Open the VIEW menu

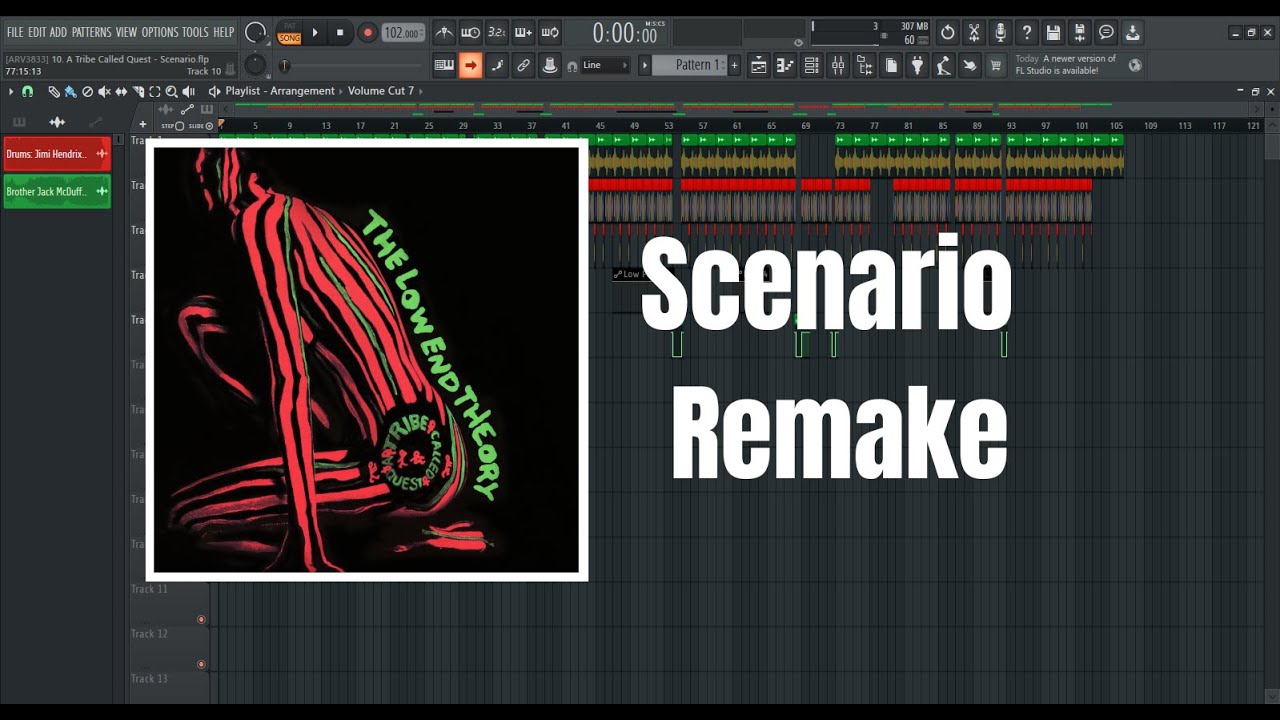coord(126,32)
